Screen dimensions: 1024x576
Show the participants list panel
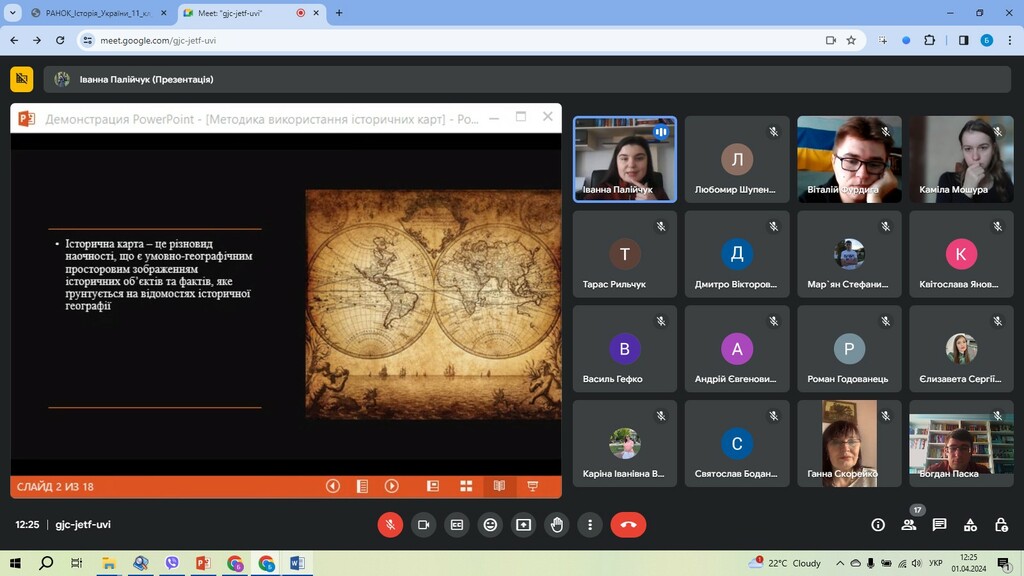908,524
